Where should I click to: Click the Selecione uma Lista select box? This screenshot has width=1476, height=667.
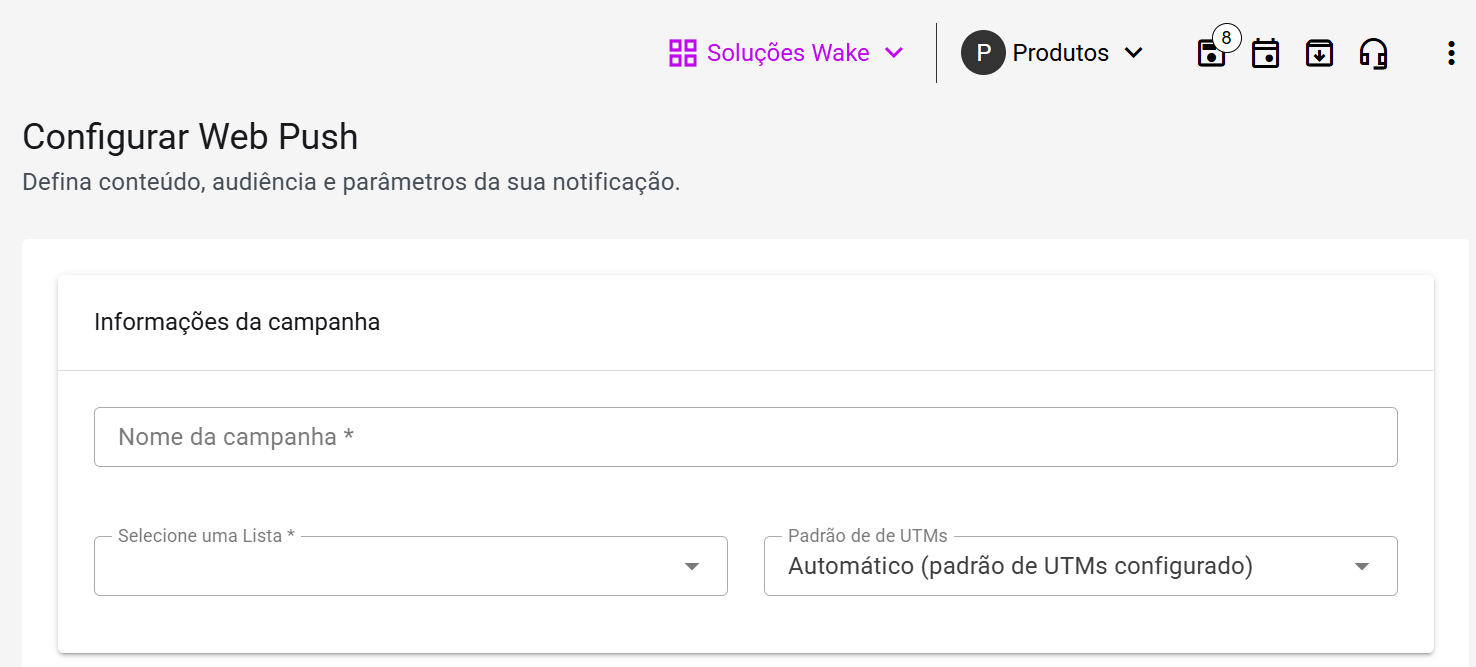(x=390, y=567)
